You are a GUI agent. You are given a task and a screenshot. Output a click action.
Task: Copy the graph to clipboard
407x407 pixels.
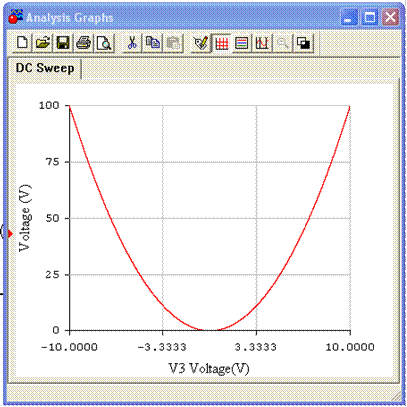coord(152,43)
